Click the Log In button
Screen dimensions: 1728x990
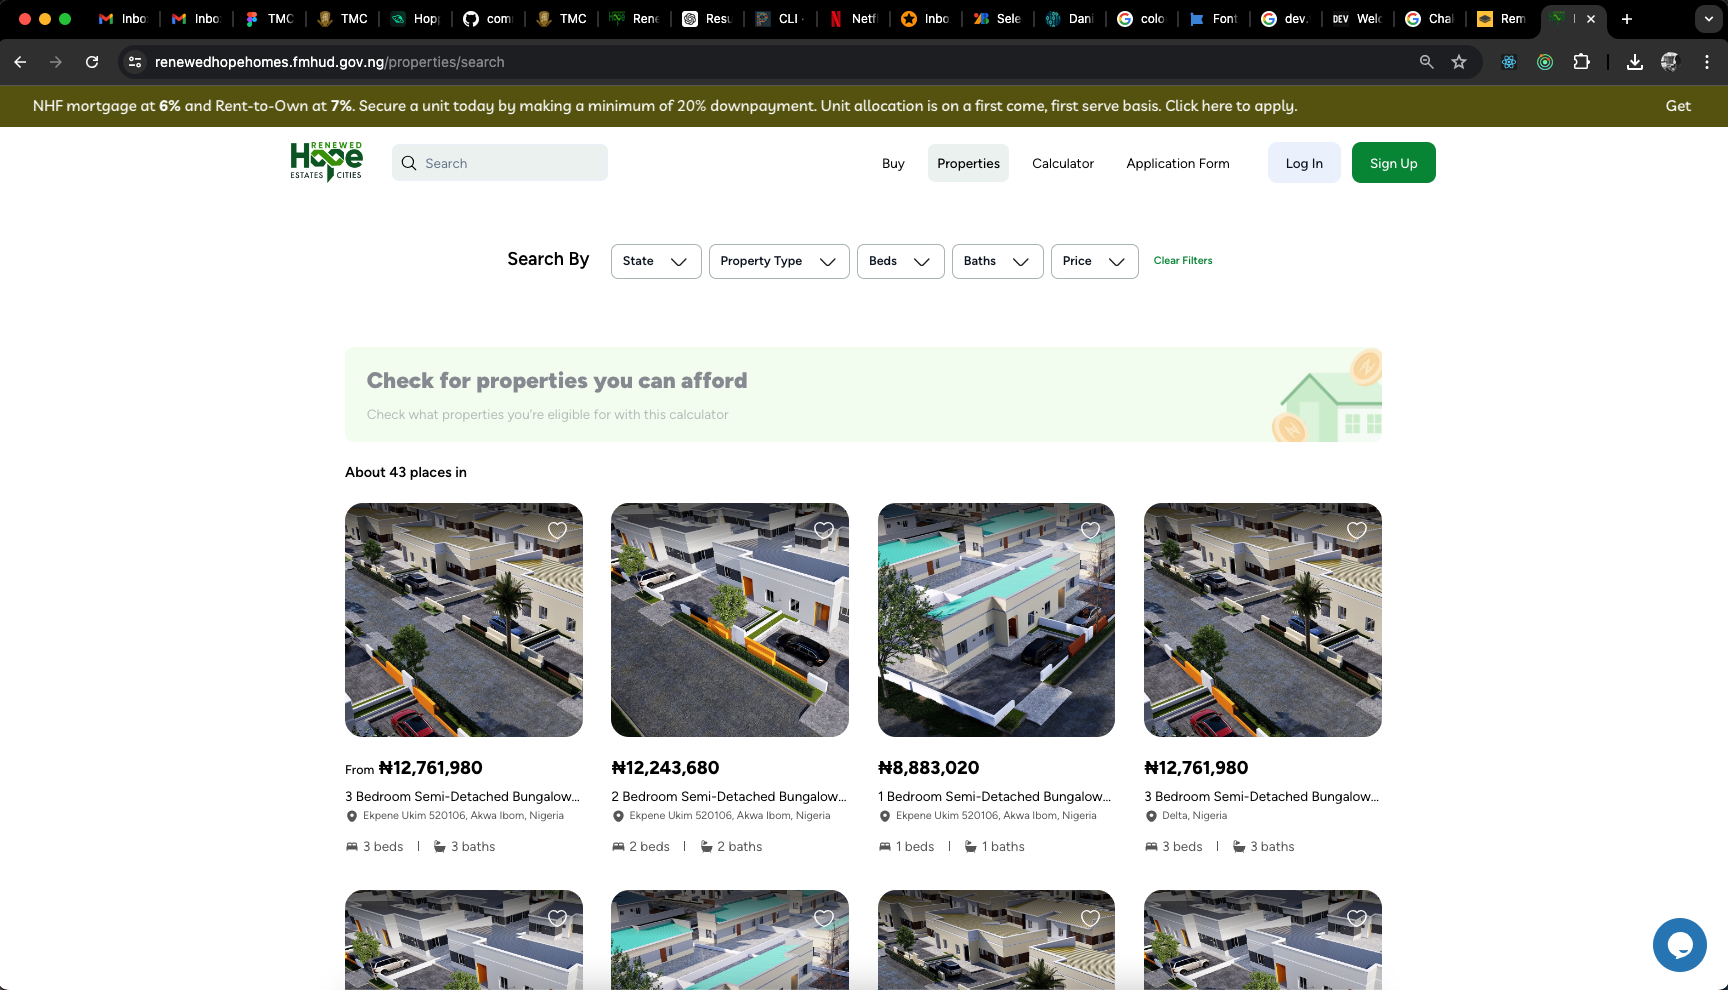(x=1304, y=163)
